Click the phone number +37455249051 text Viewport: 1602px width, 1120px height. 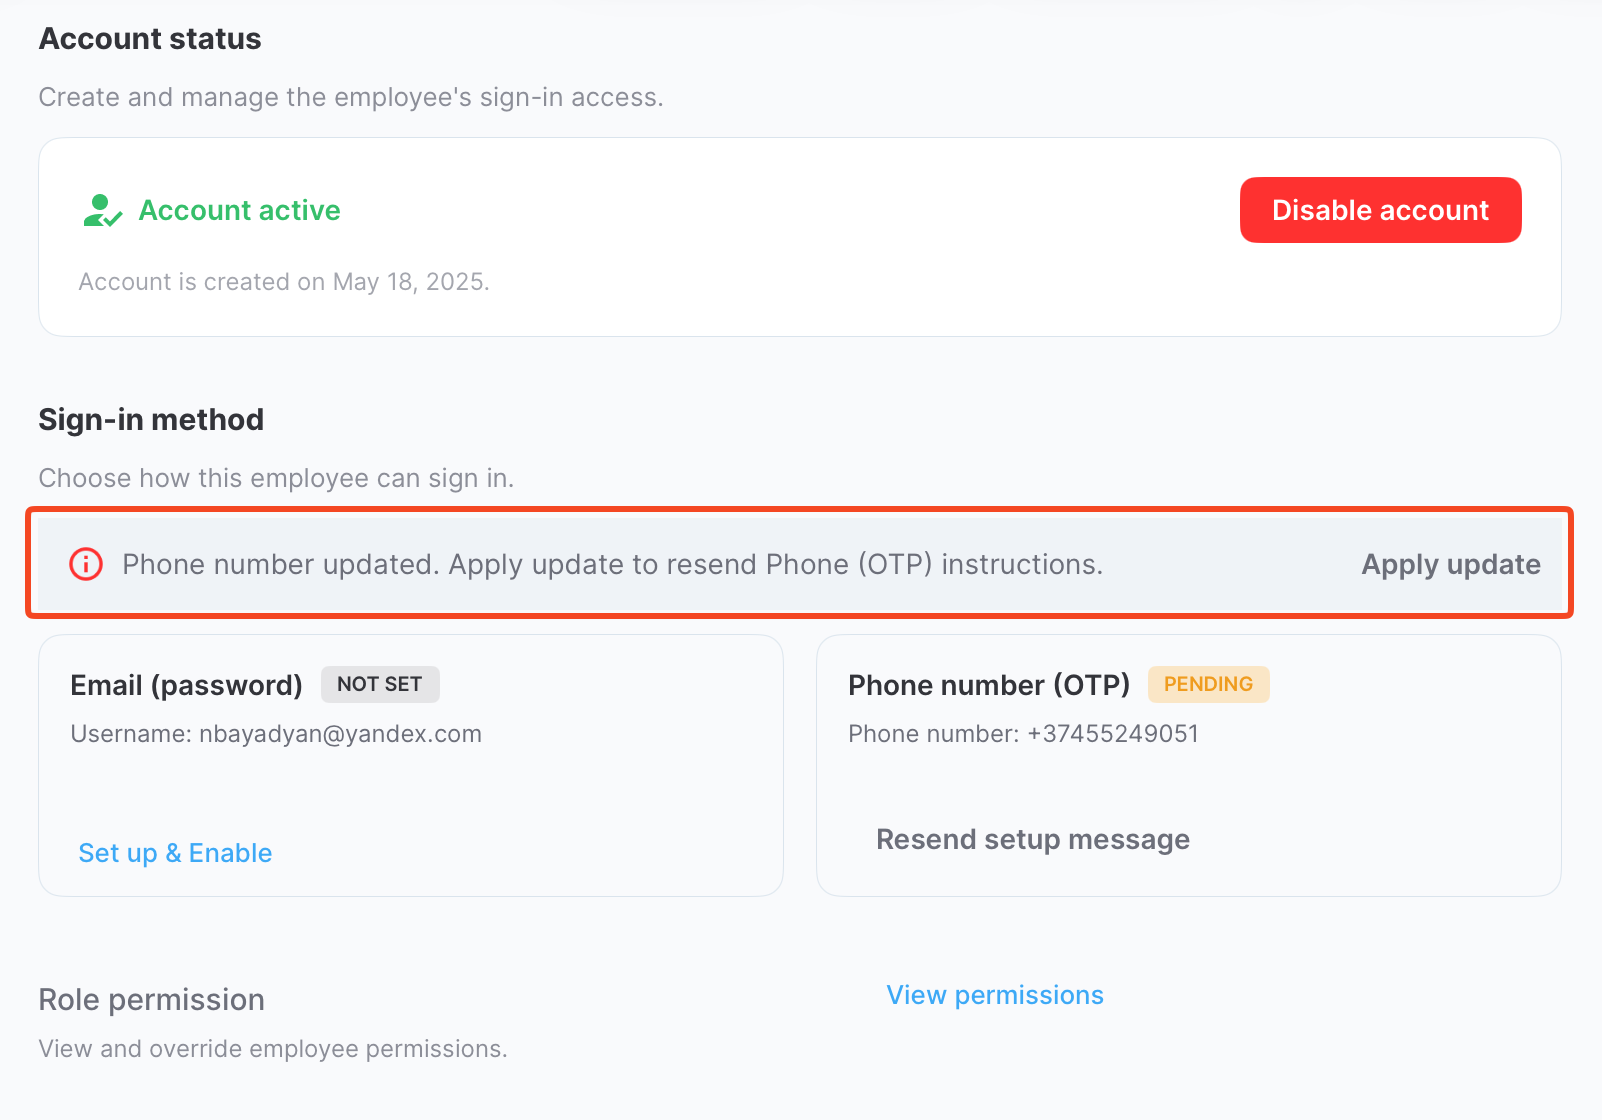pos(1022,734)
